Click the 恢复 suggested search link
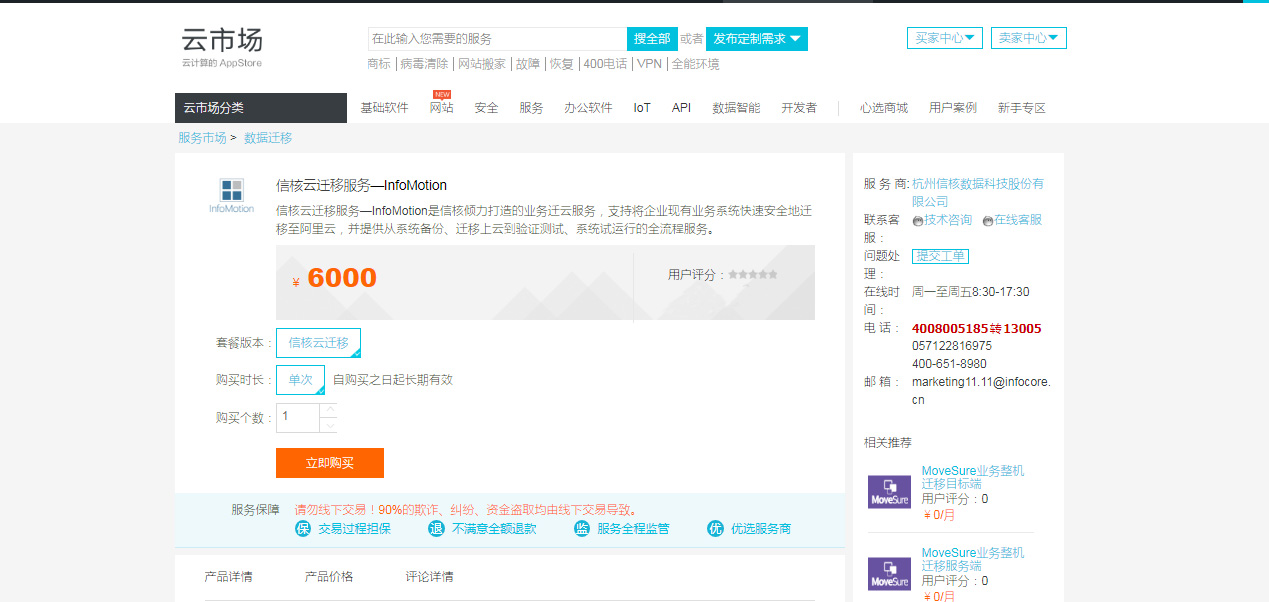 point(562,64)
